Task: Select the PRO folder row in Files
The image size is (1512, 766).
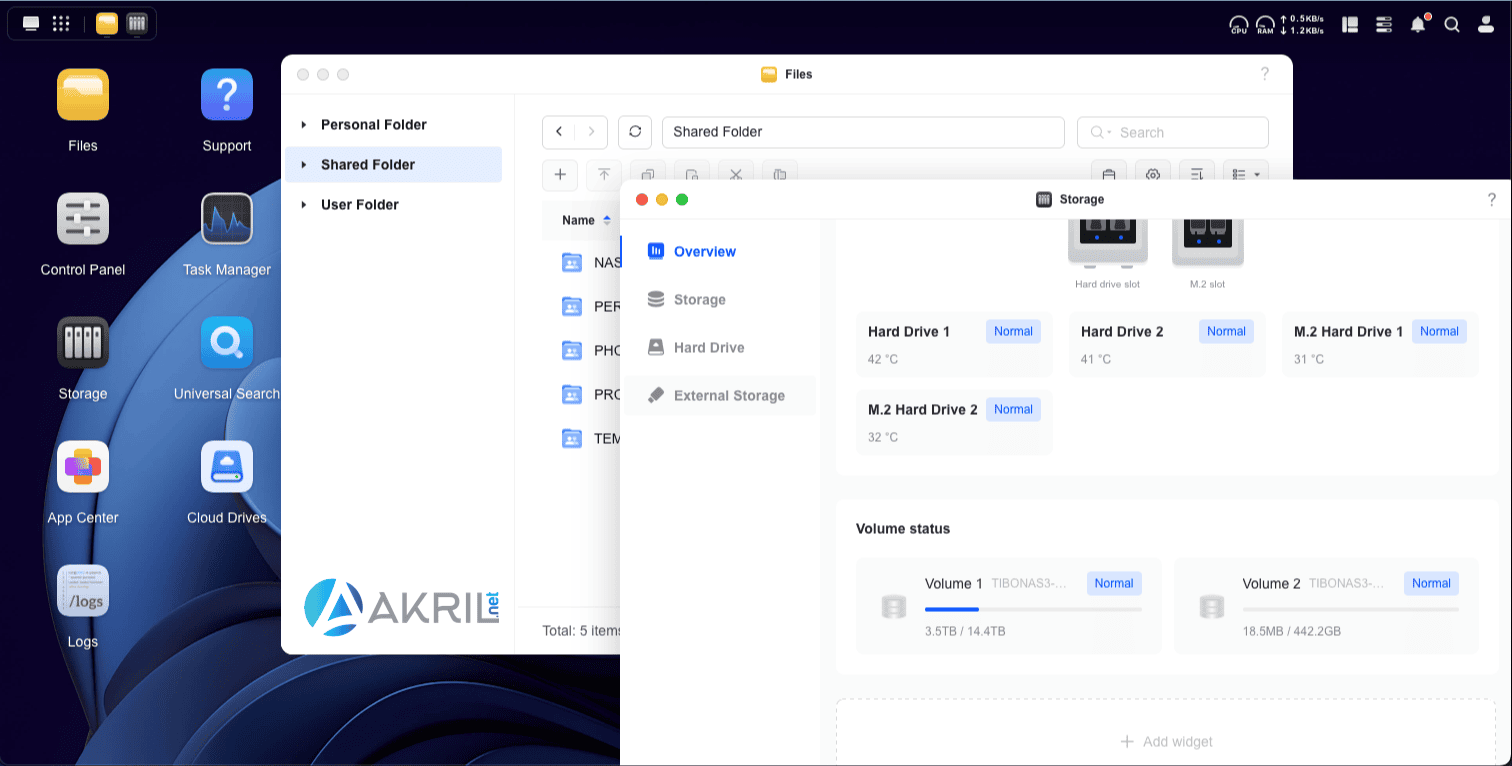Action: tap(590, 395)
